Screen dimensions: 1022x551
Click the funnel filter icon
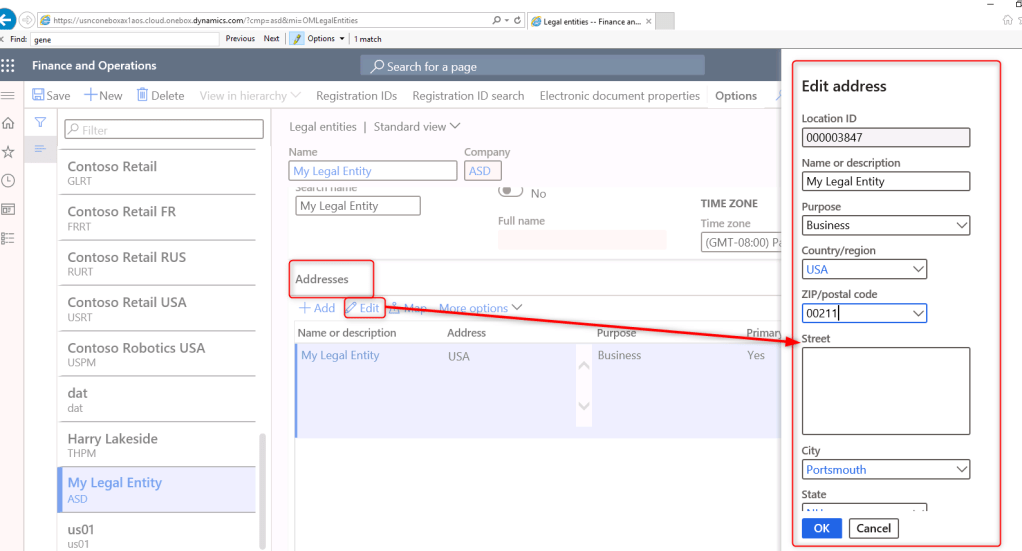pyautogui.click(x=41, y=122)
